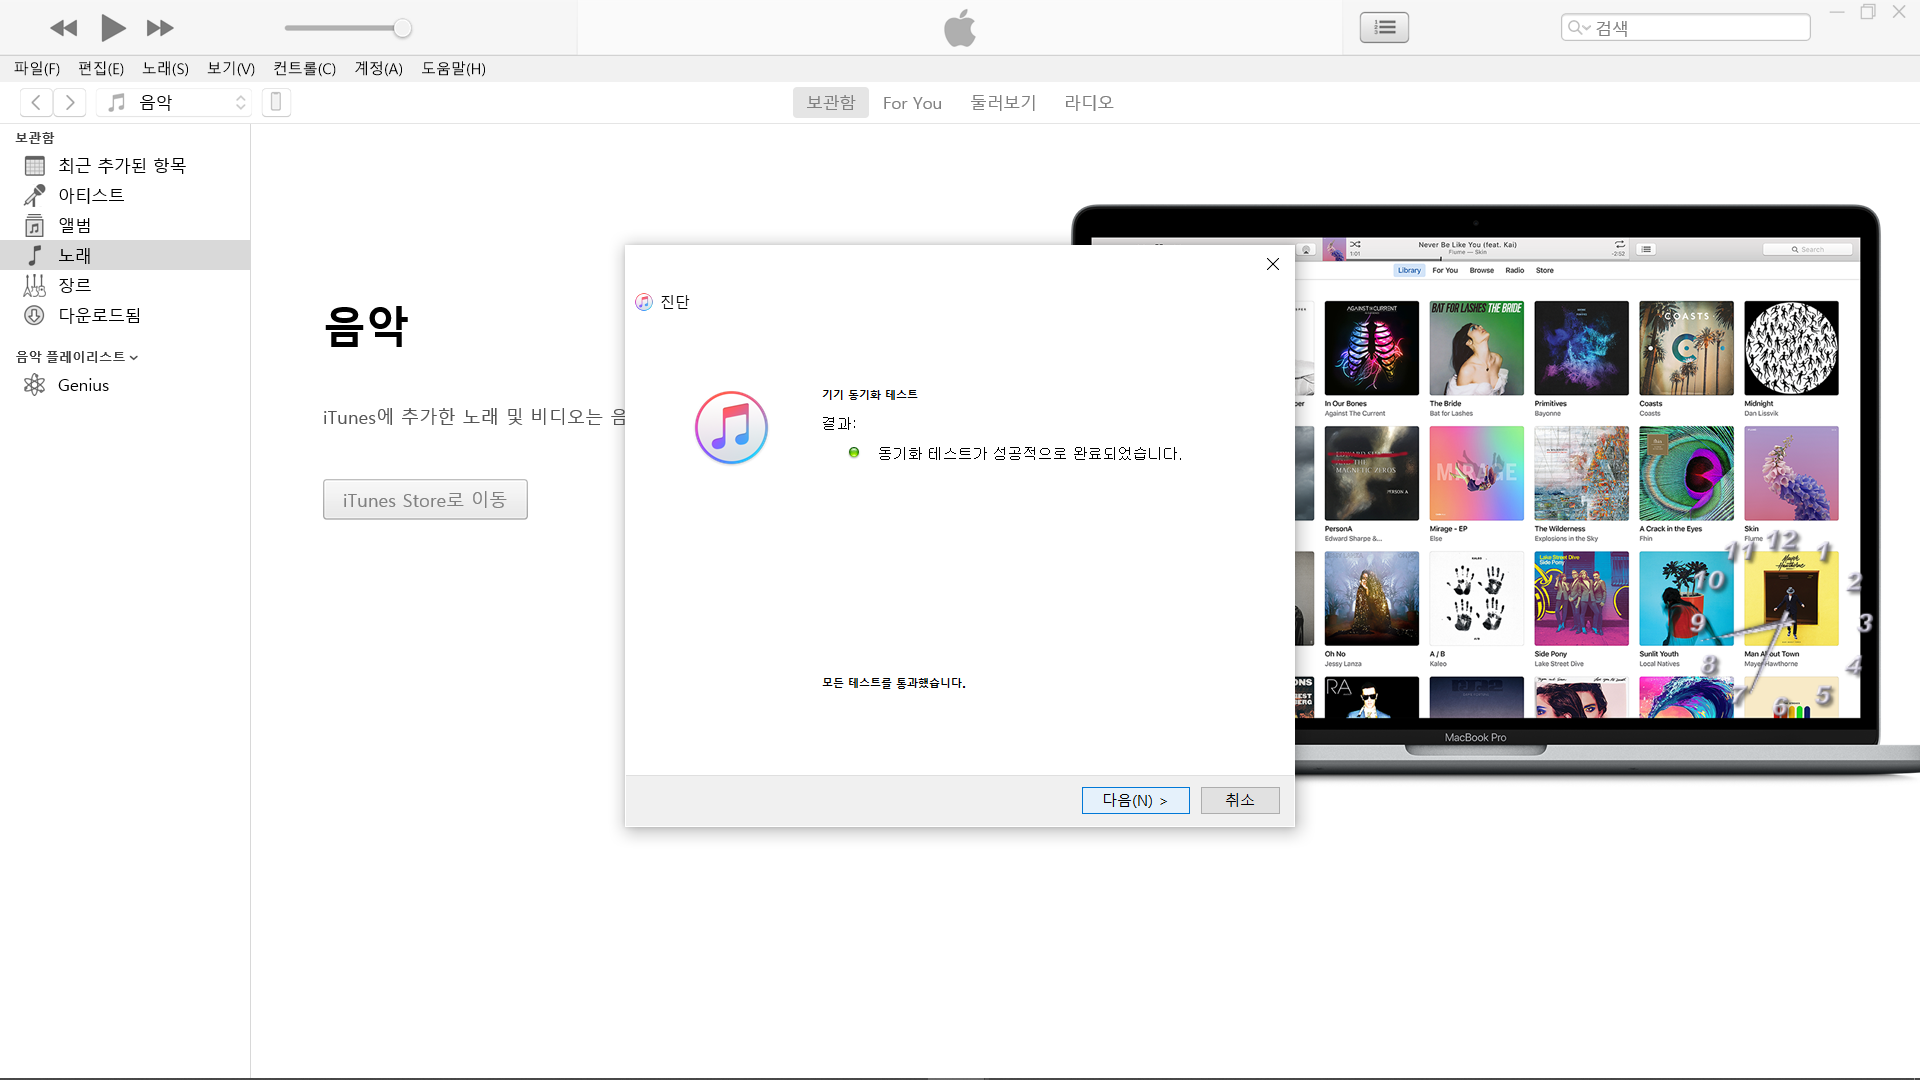
Task: Go back with the left arrow
Action: (36, 102)
